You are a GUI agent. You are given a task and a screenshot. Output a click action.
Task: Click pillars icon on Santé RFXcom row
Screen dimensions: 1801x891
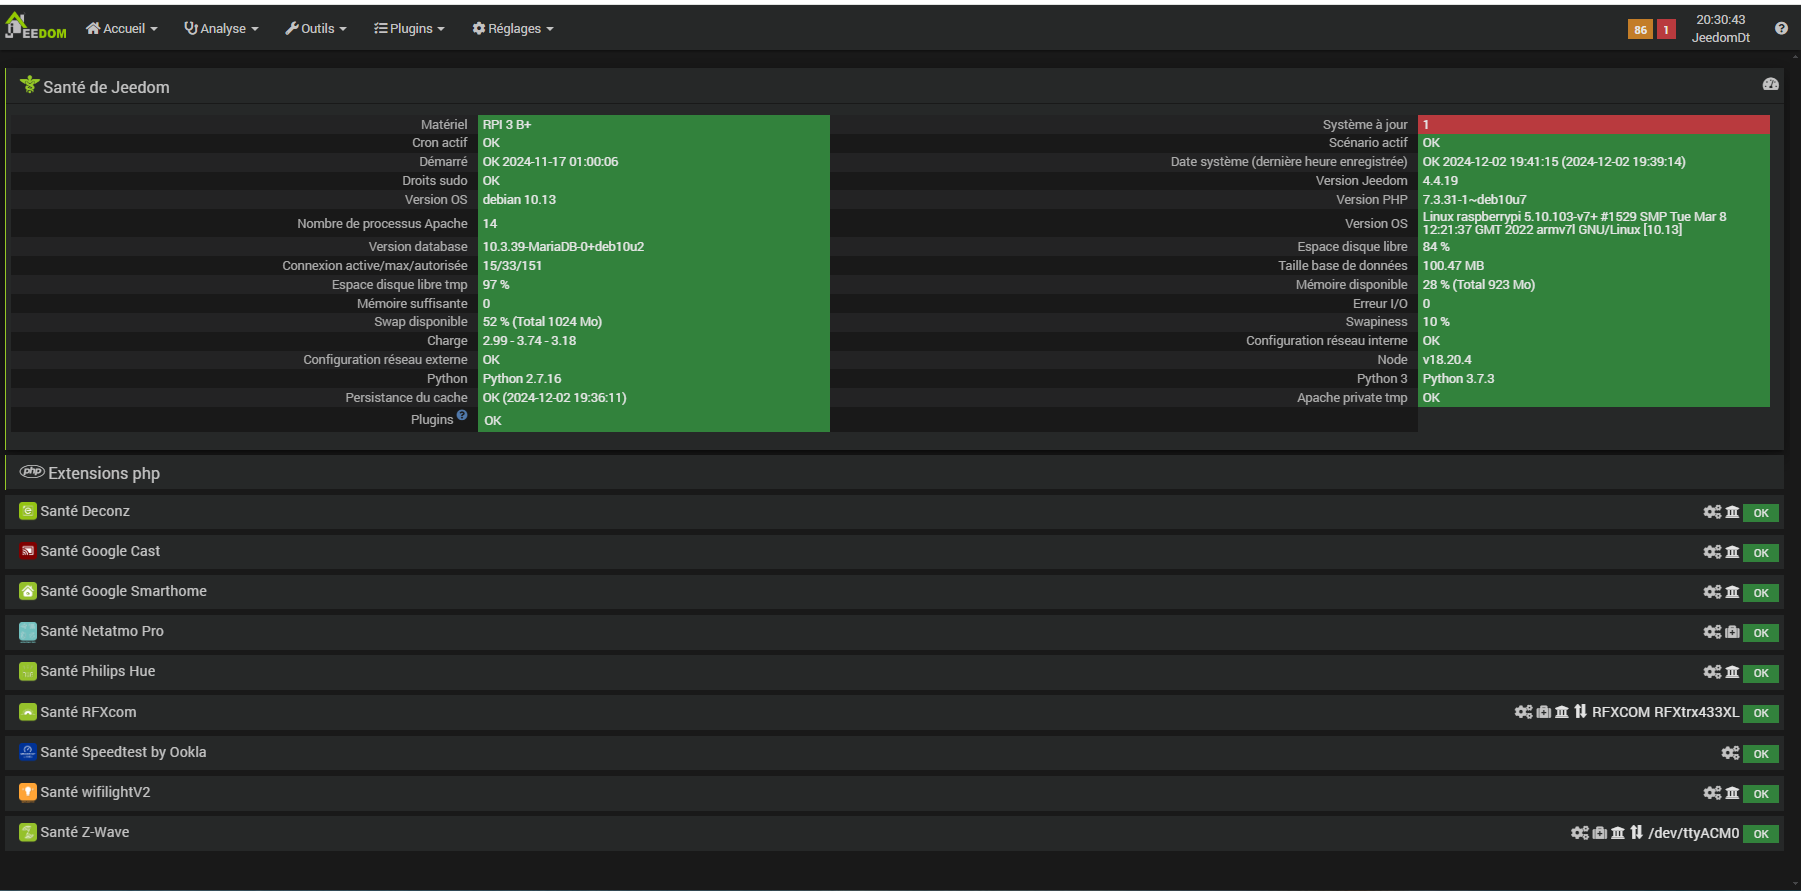[x=1562, y=712]
